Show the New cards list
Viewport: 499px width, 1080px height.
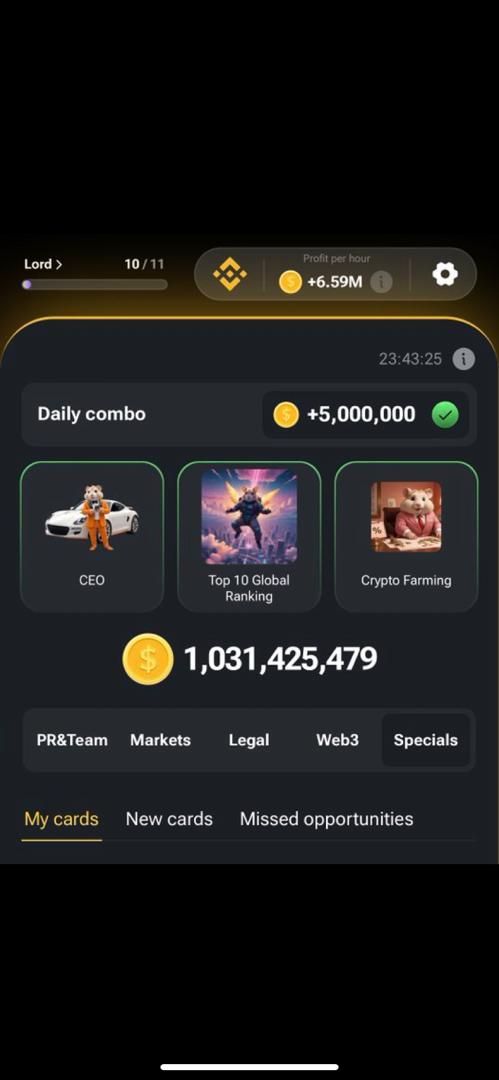tap(169, 819)
